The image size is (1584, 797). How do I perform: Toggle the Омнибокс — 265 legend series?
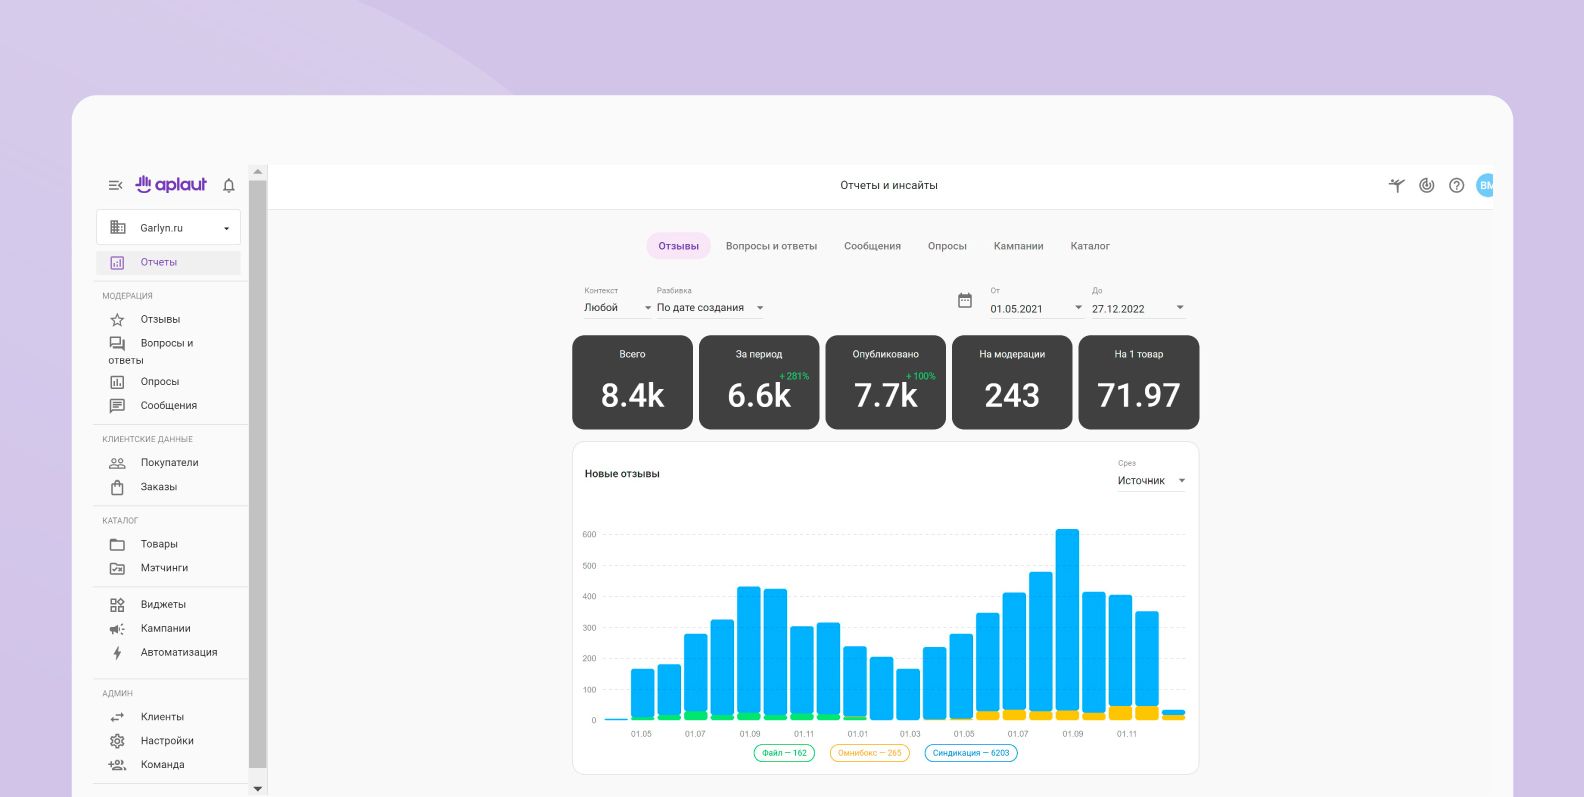pos(869,753)
